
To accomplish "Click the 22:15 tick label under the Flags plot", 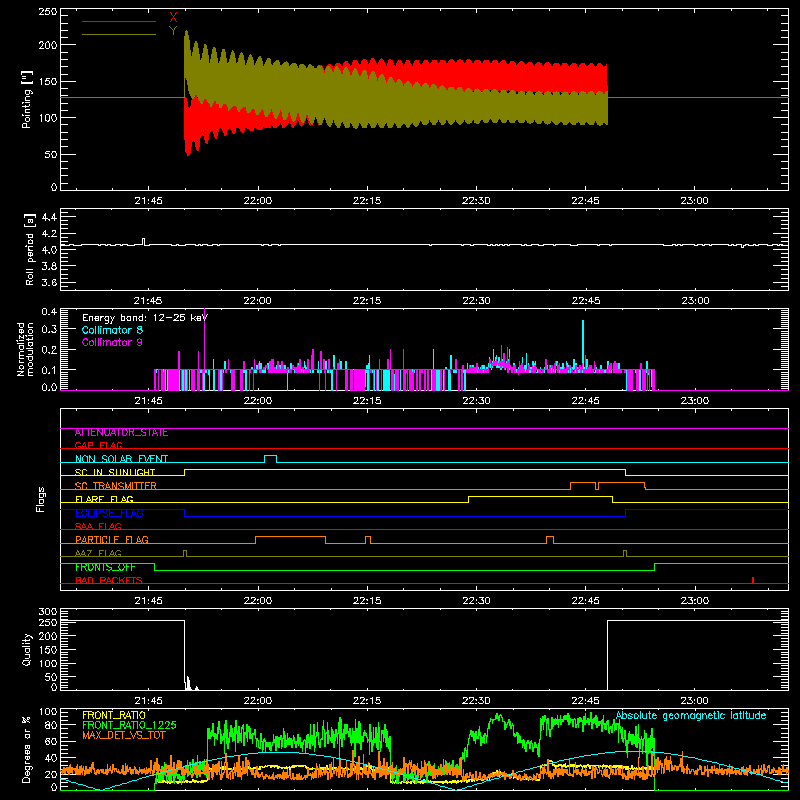I will point(367,601).
